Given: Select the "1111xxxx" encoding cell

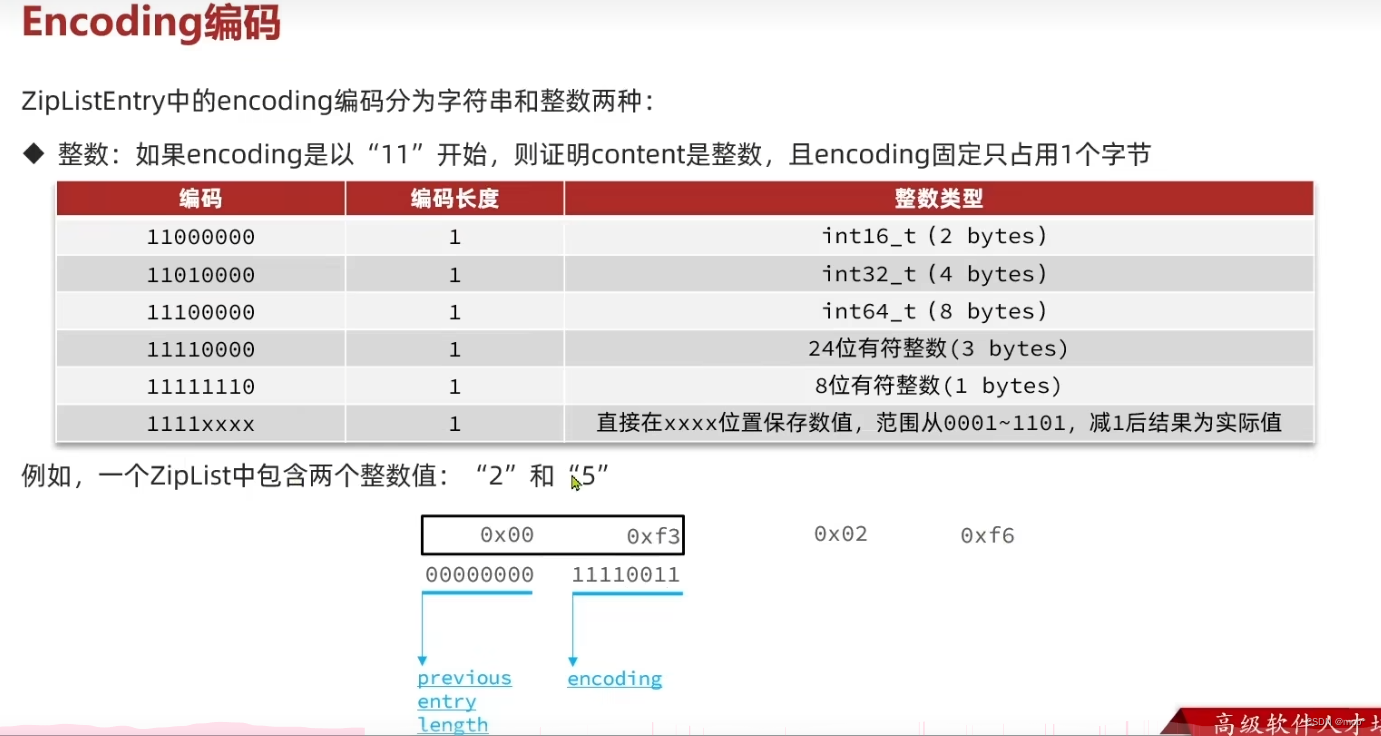Looking at the screenshot, I should pyautogui.click(x=200, y=424).
